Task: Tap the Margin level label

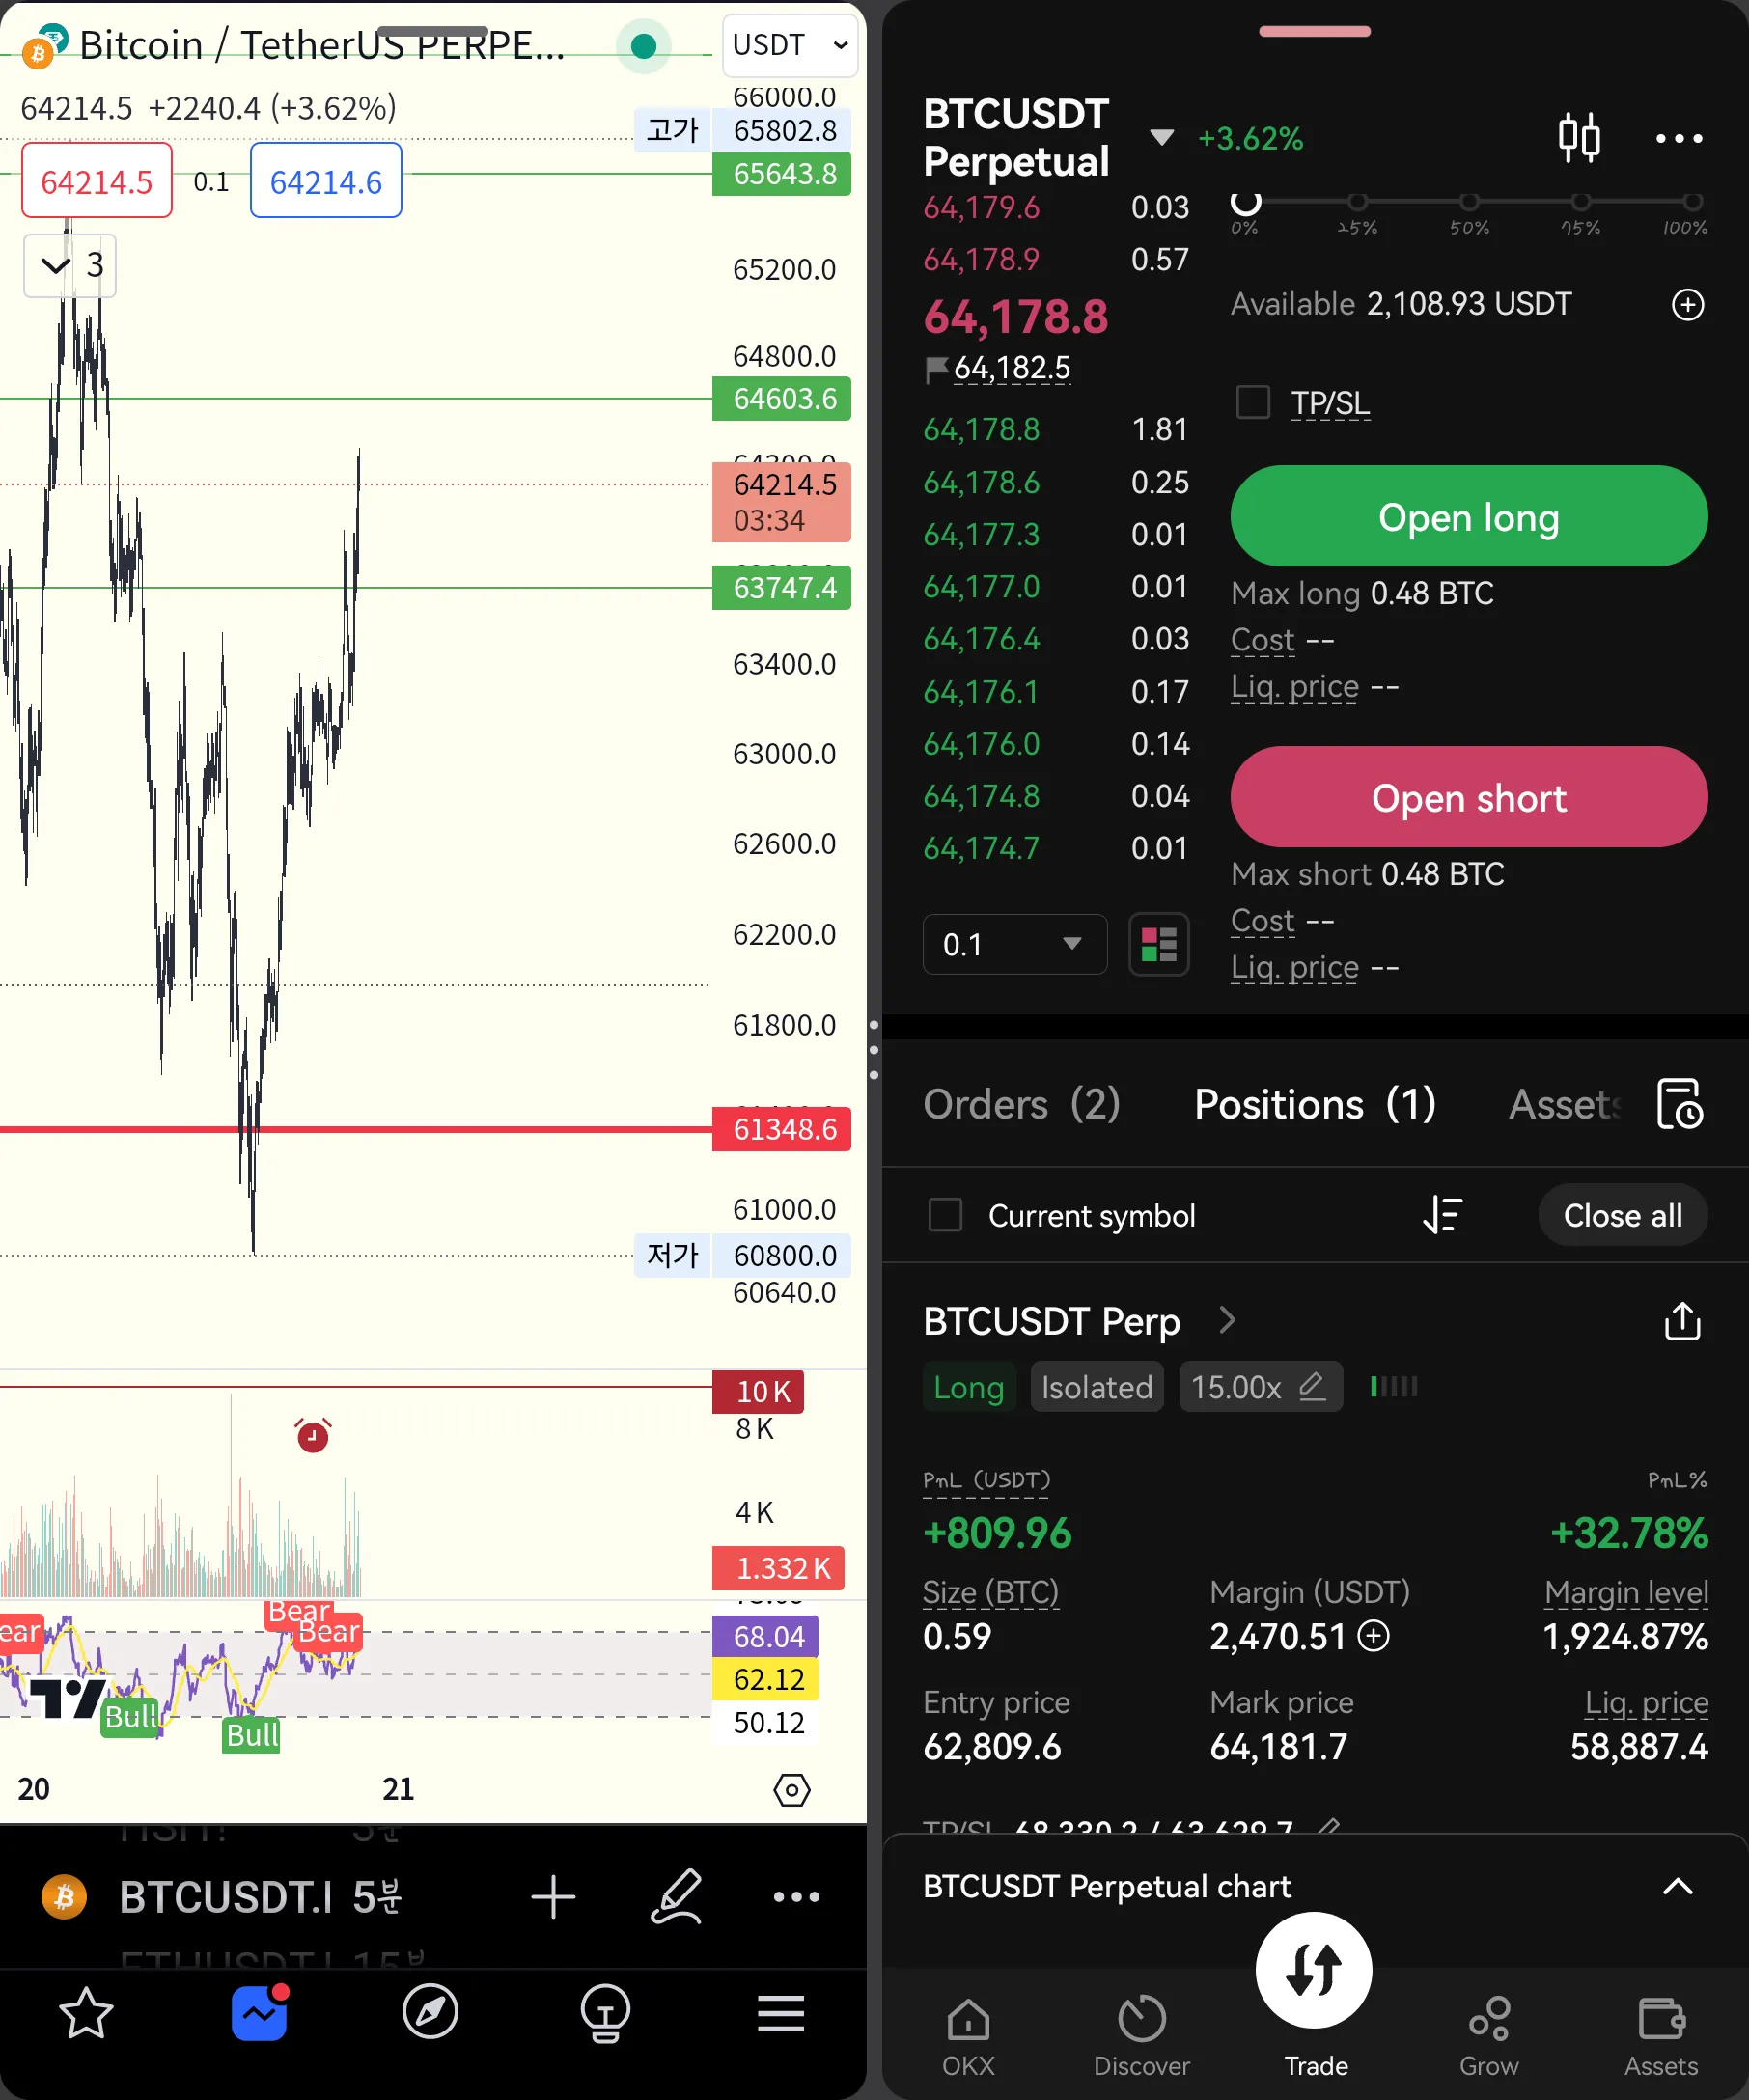Action: tap(1626, 1592)
